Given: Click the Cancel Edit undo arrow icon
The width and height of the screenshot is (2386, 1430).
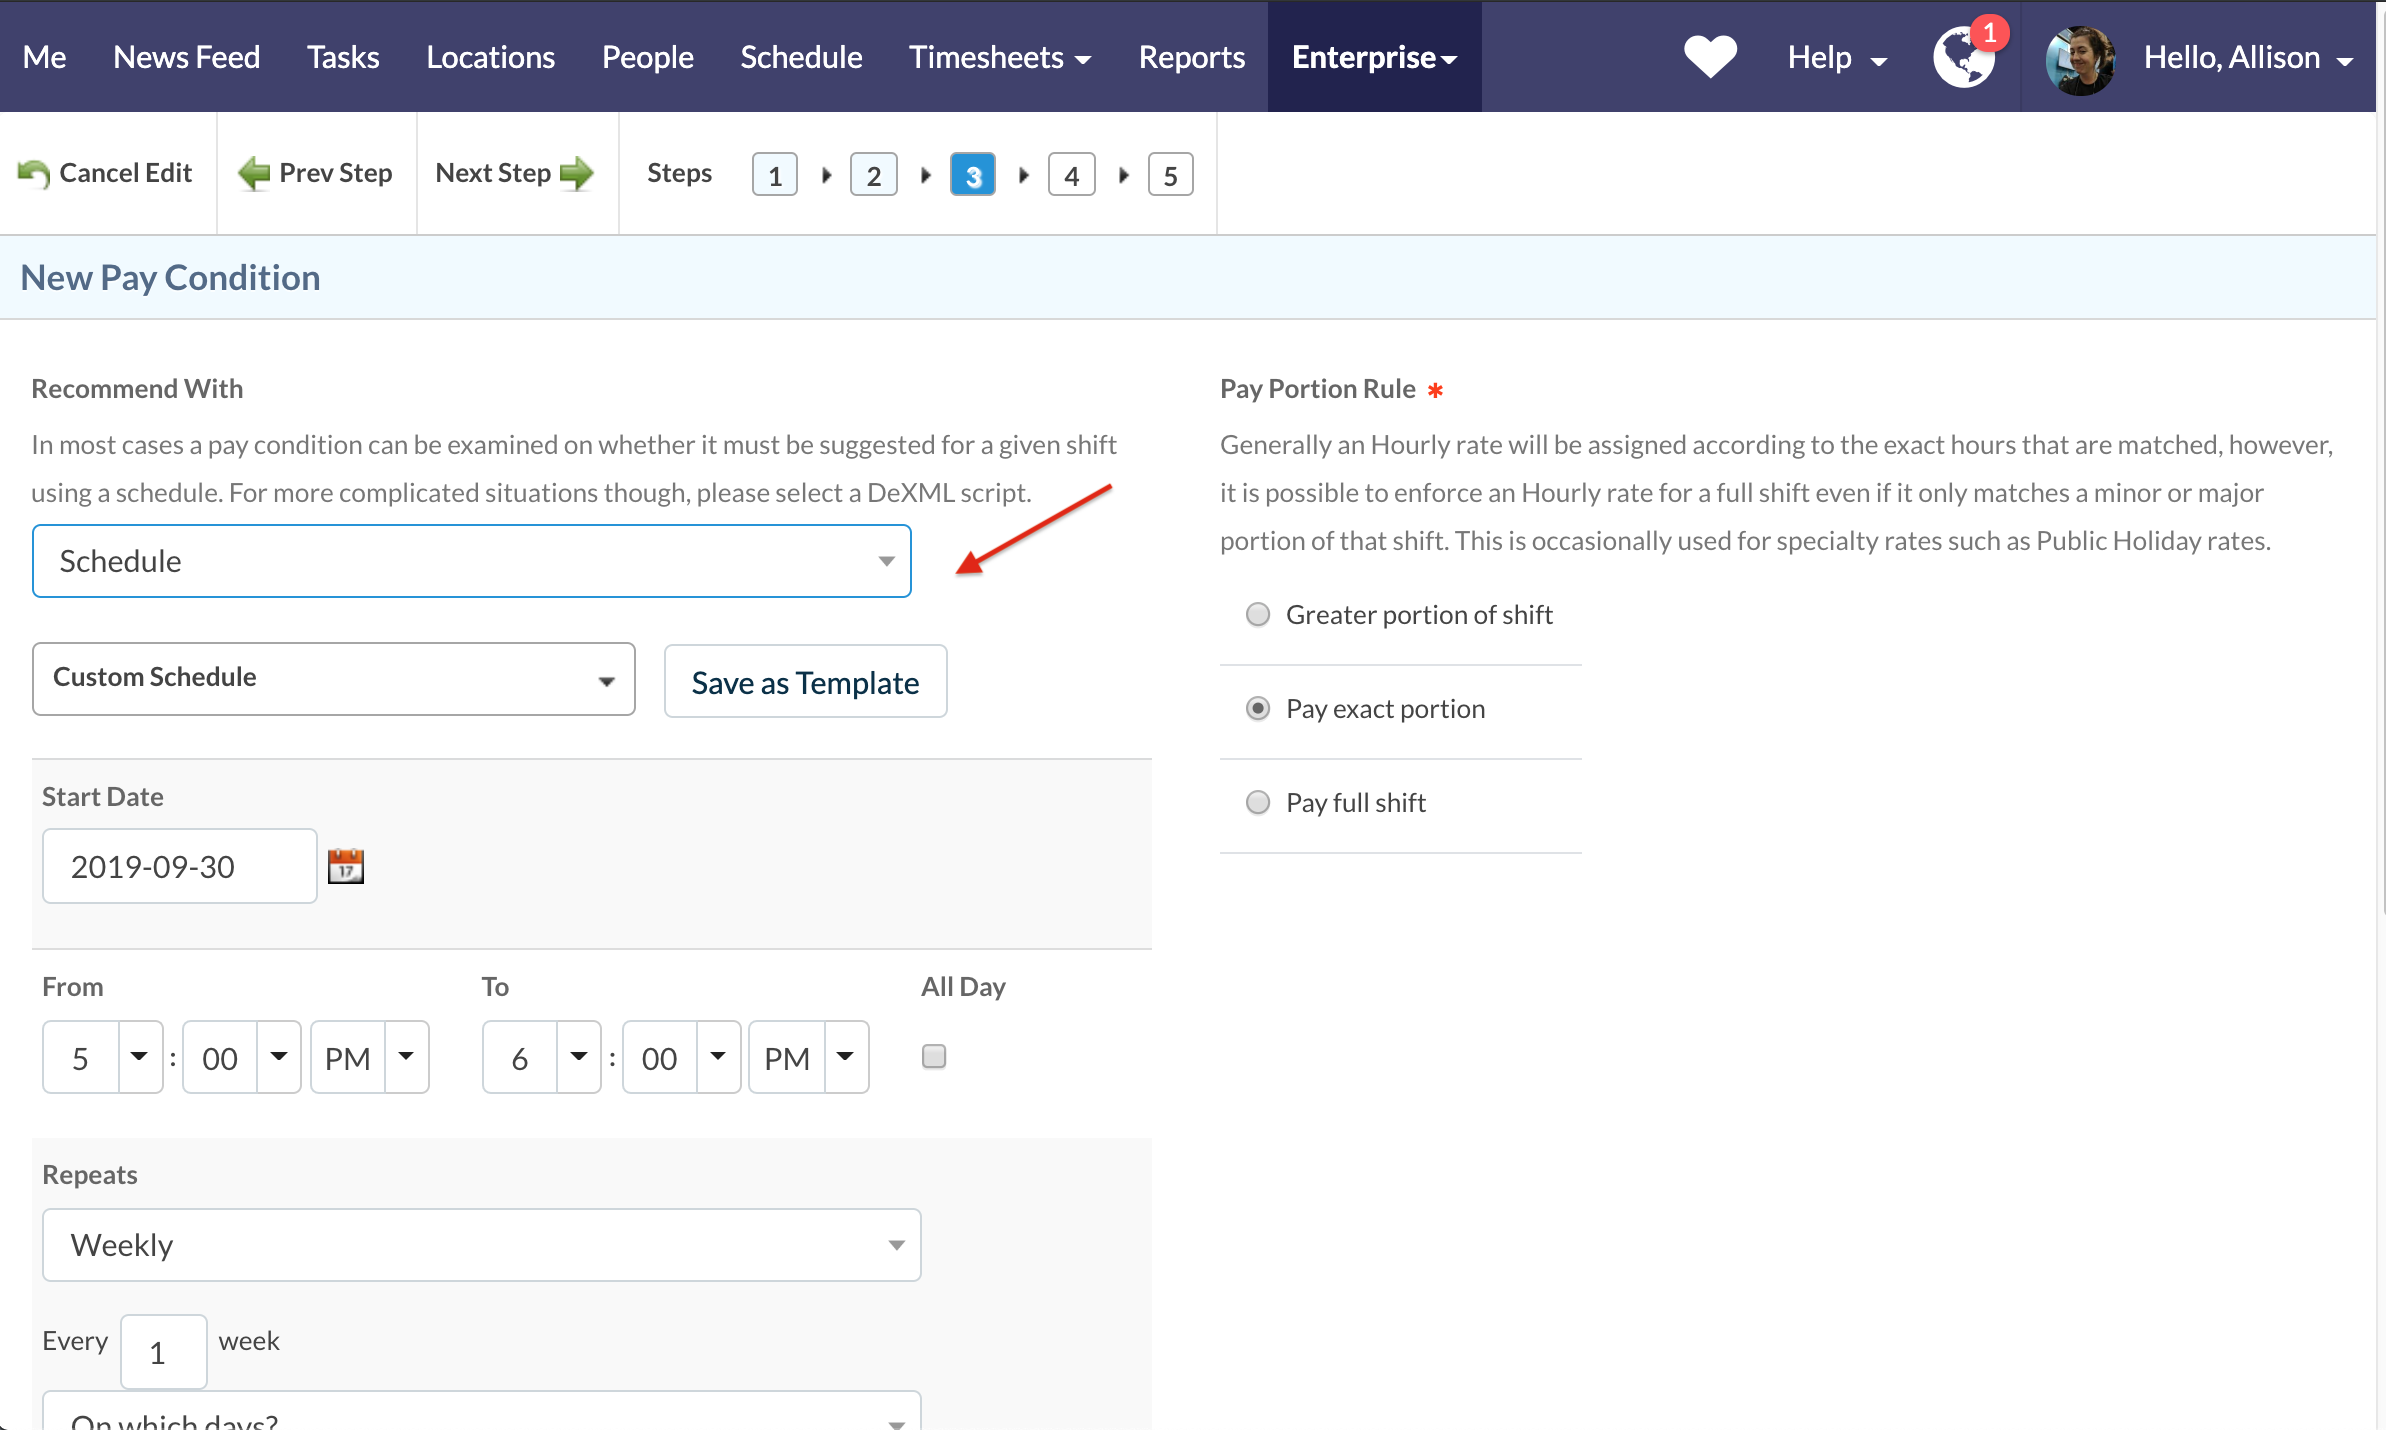Looking at the screenshot, I should [x=34, y=174].
